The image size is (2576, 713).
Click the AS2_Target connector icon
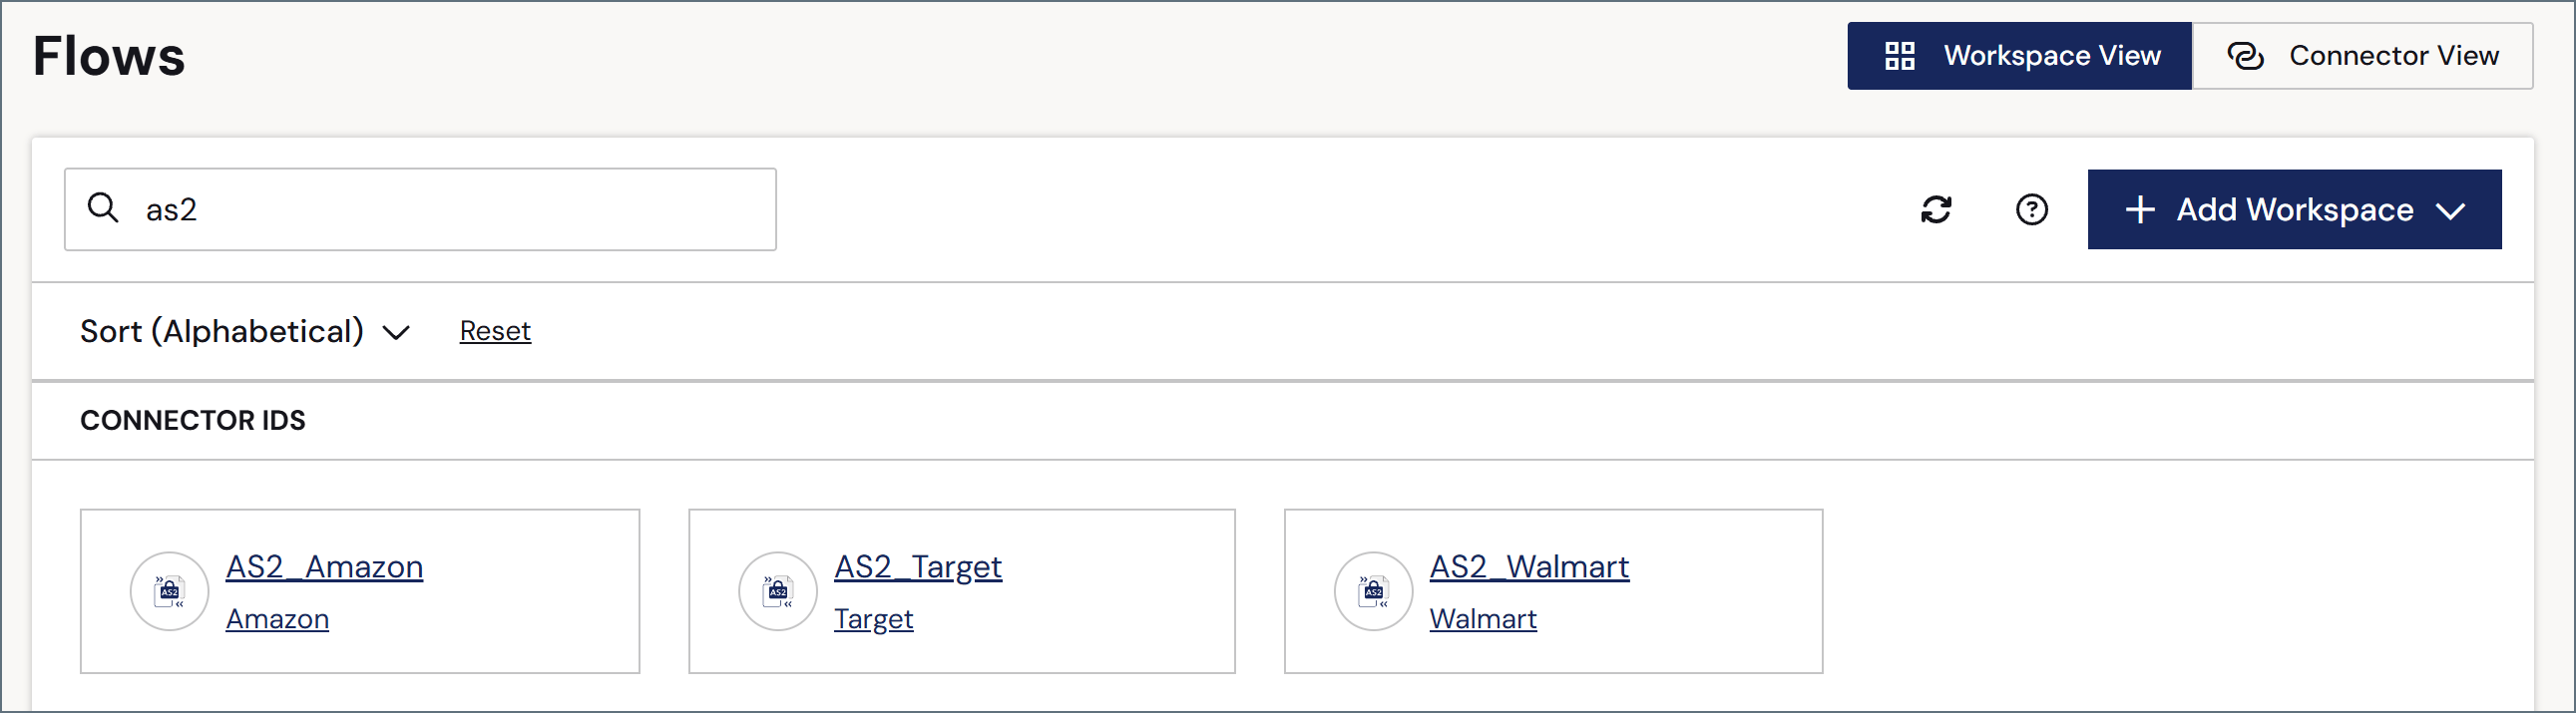777,591
